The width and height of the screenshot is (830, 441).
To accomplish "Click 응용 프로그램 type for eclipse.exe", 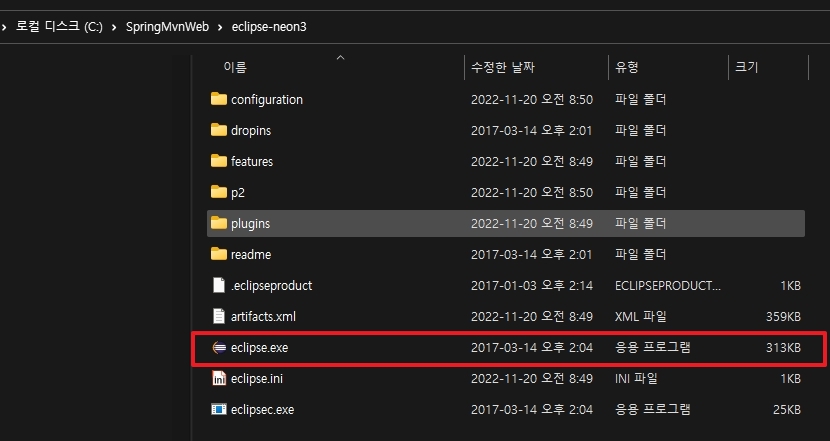I will (x=652, y=348).
